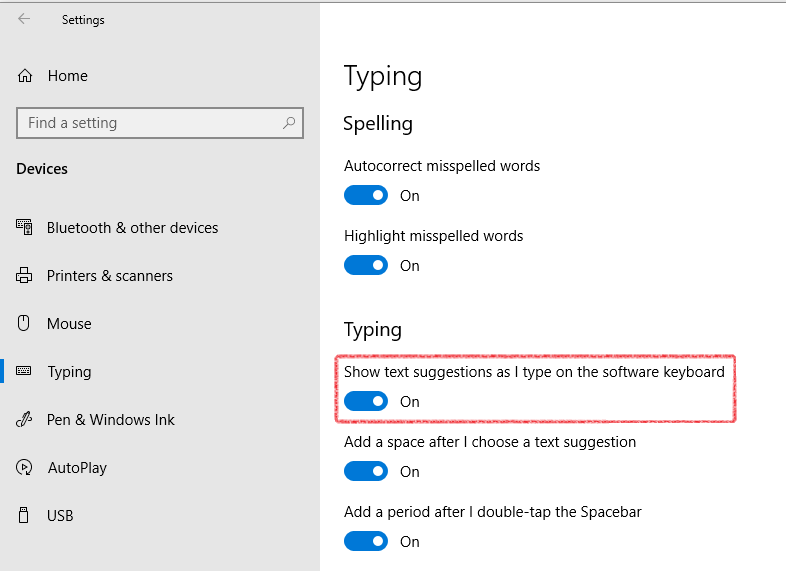Click the Typing keyboard icon
The height and width of the screenshot is (571, 786).
(24, 371)
